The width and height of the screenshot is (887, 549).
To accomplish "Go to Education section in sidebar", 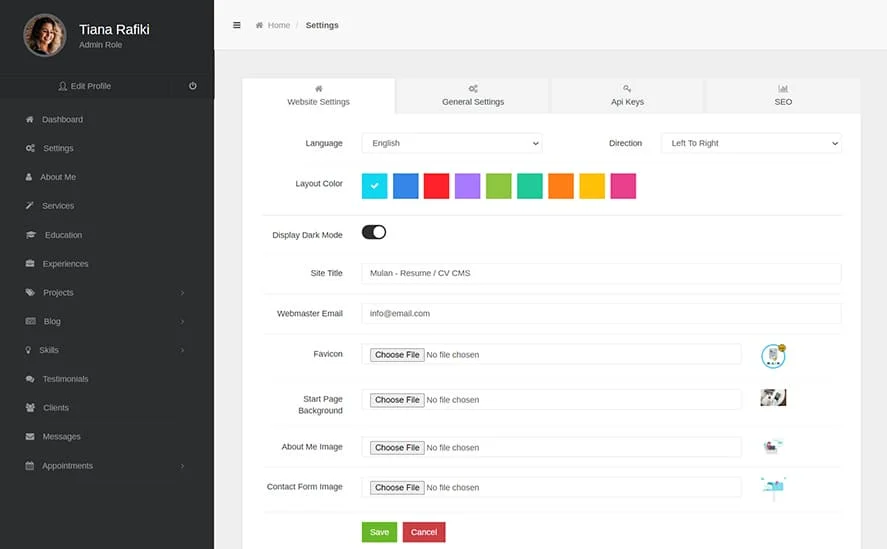I will pyautogui.click(x=63, y=235).
